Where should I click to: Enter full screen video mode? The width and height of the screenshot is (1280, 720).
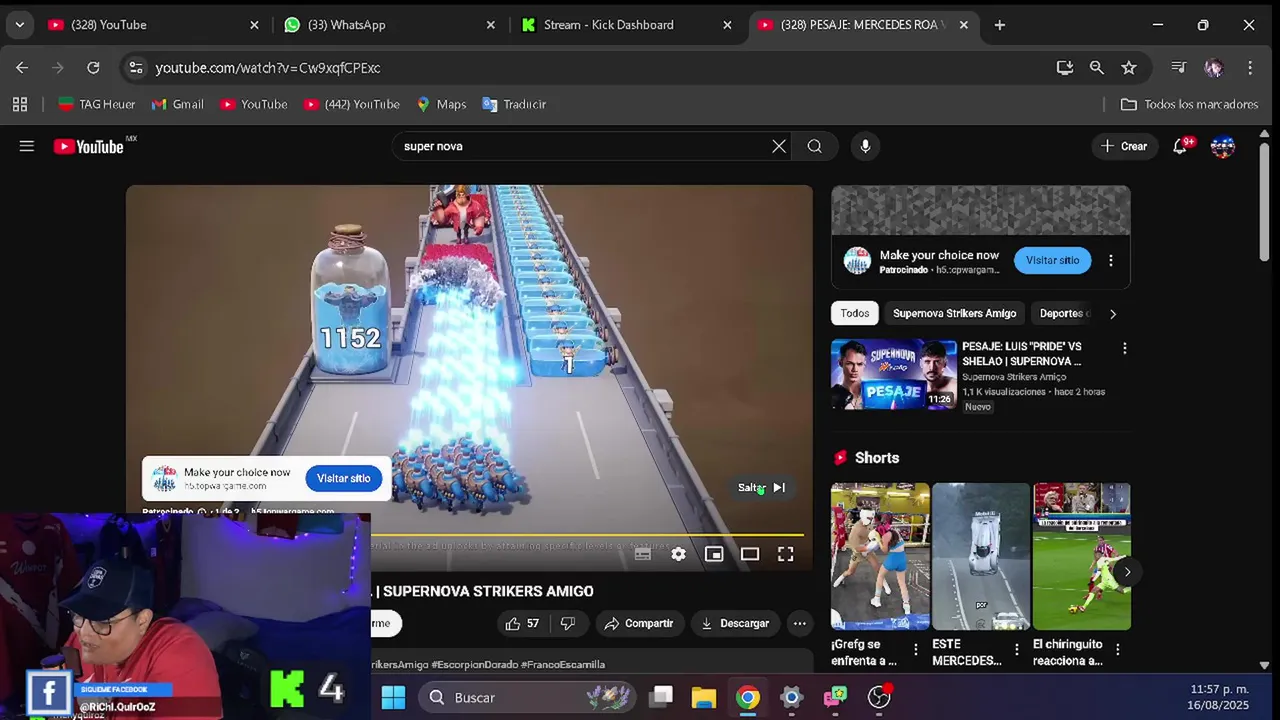[x=786, y=554]
